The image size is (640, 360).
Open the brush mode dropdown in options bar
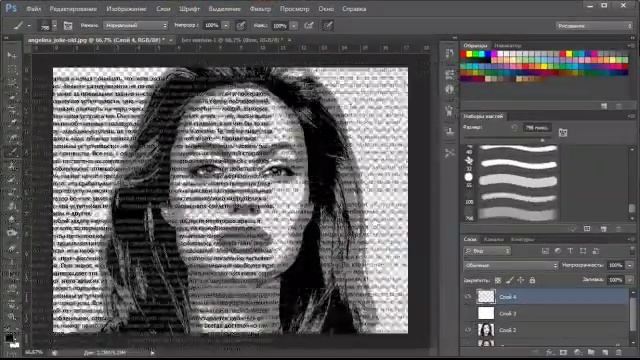coord(136,26)
